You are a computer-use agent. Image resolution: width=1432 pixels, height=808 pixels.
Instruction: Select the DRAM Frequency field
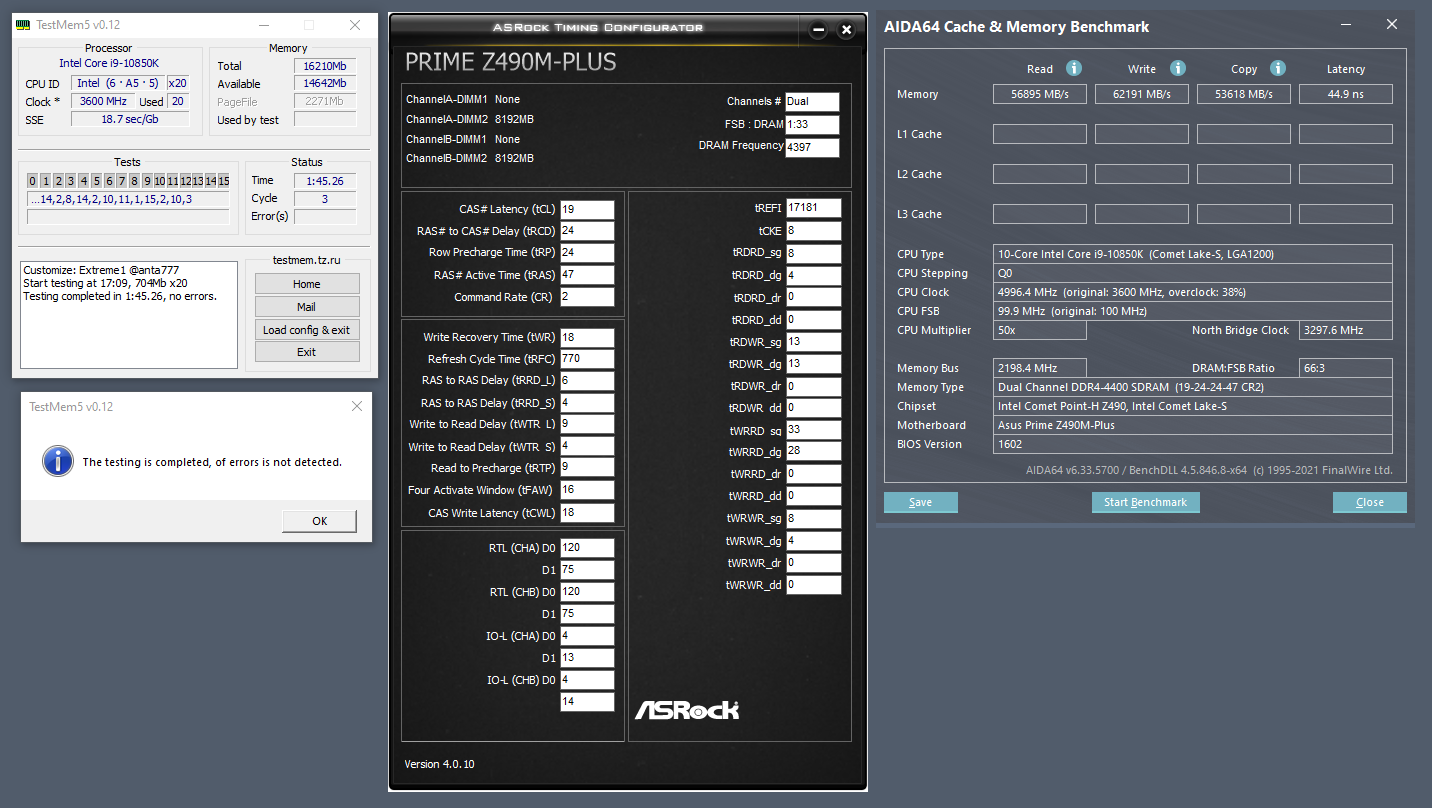[812, 148]
